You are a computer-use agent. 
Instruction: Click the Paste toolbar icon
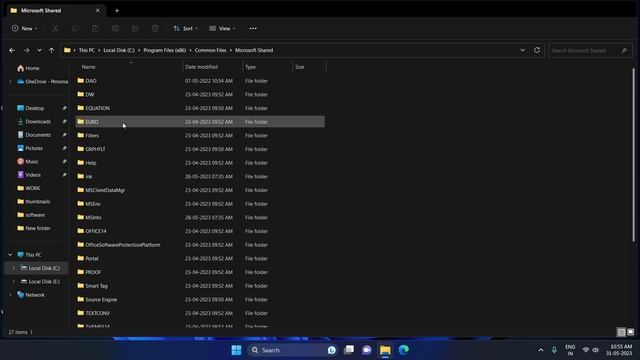click(95, 29)
